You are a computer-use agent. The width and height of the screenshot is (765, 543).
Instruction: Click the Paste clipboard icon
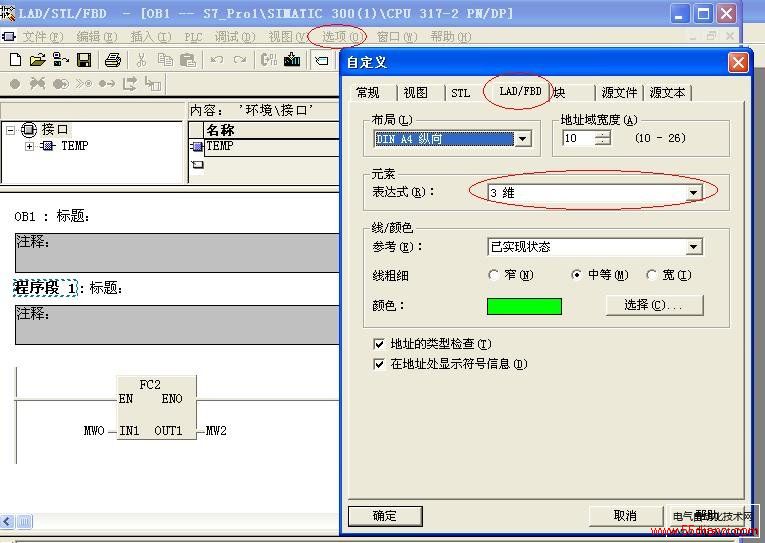(x=188, y=60)
